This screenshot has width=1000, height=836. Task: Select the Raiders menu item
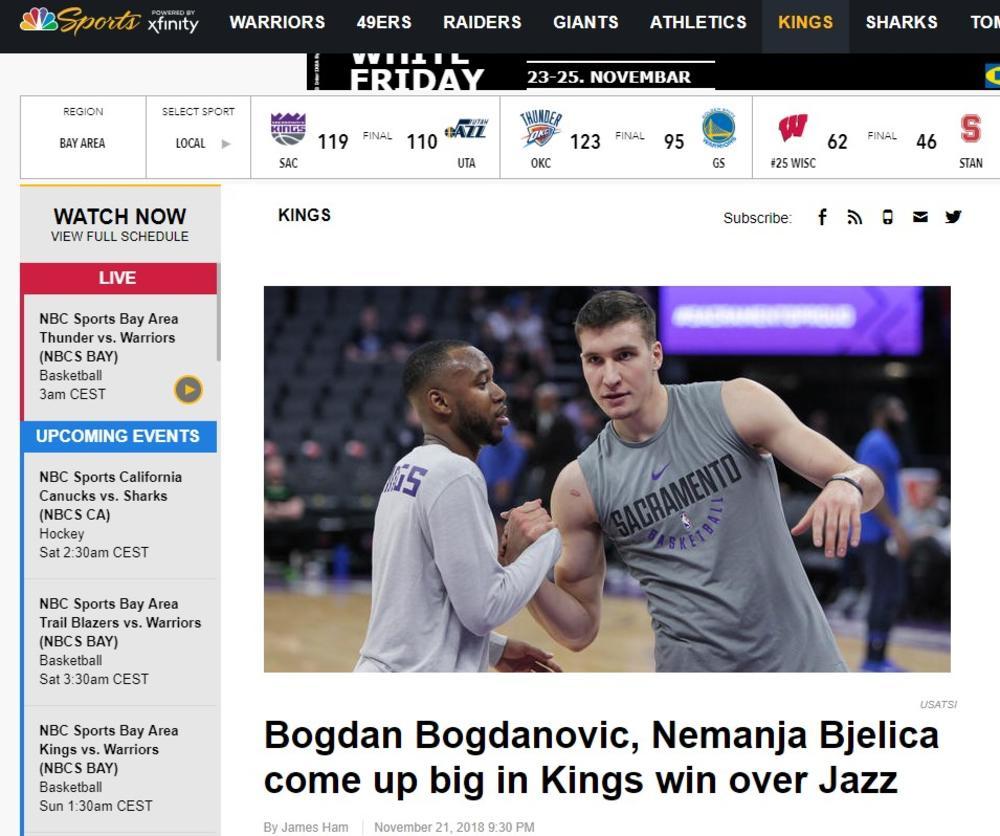click(482, 22)
